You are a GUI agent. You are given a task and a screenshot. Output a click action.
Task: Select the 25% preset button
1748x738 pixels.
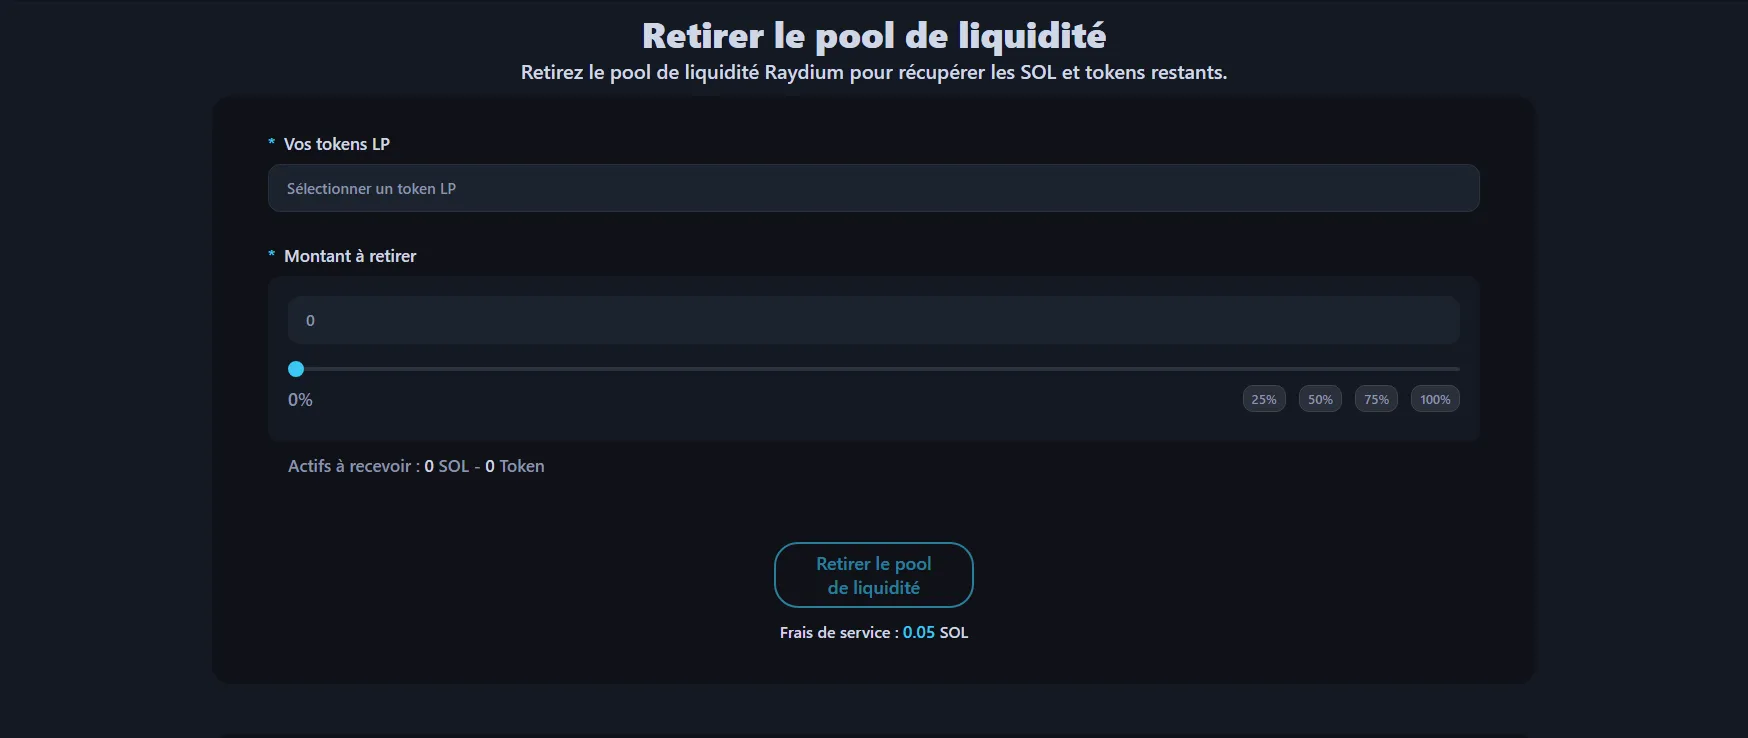[1264, 399]
